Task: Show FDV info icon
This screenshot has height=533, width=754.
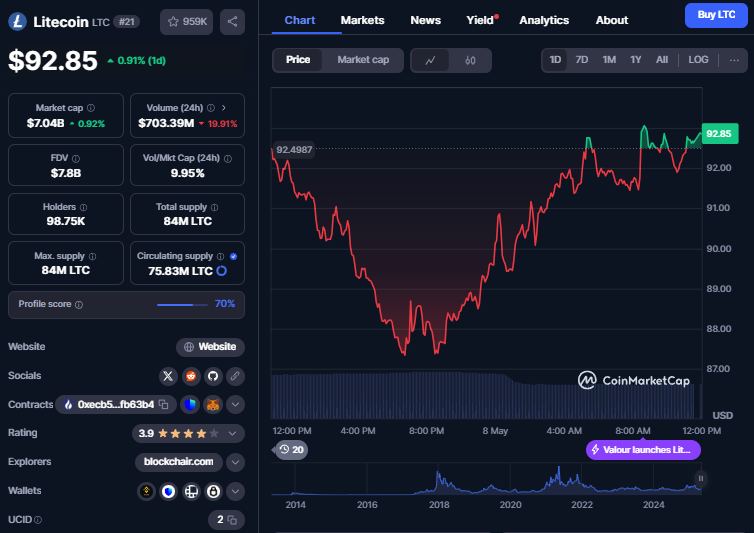Action: (x=76, y=158)
